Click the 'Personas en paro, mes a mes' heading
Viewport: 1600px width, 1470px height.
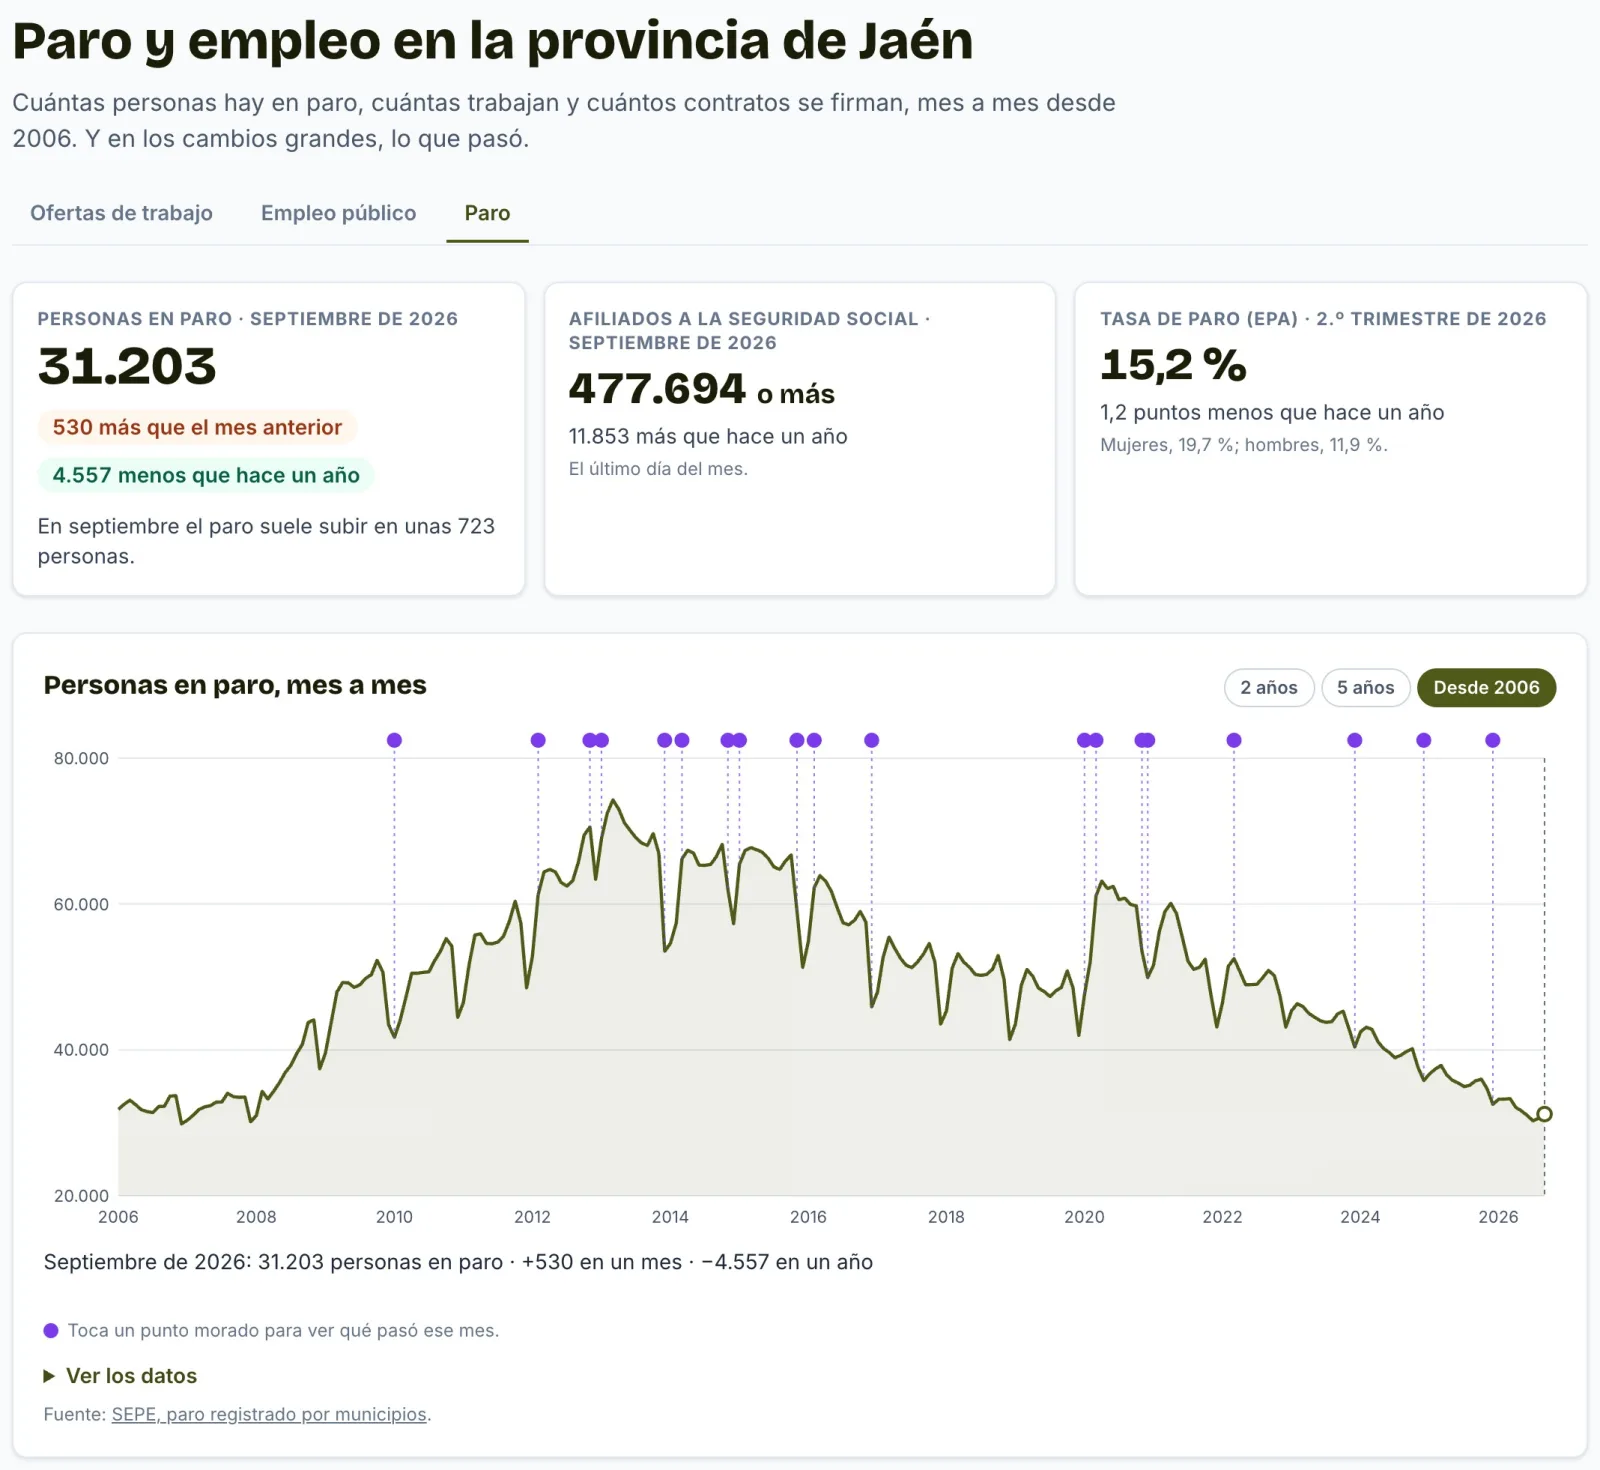tap(235, 685)
